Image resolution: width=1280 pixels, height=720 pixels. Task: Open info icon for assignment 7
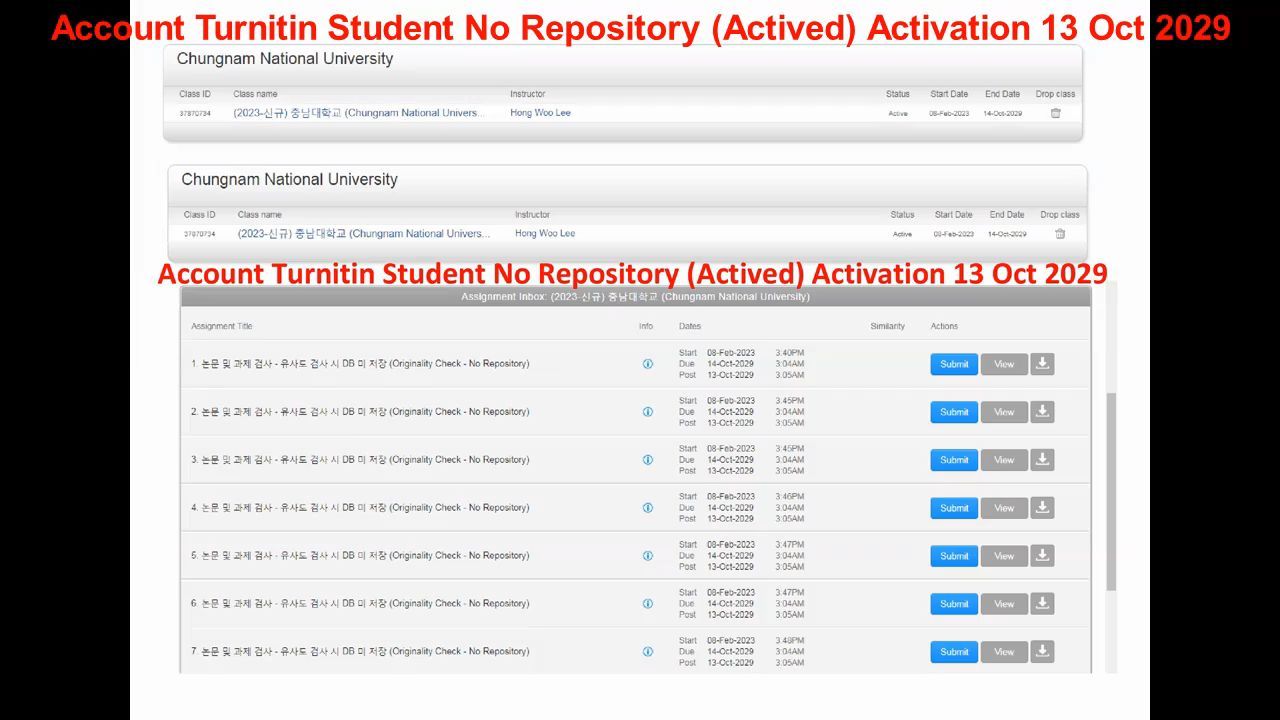648,652
